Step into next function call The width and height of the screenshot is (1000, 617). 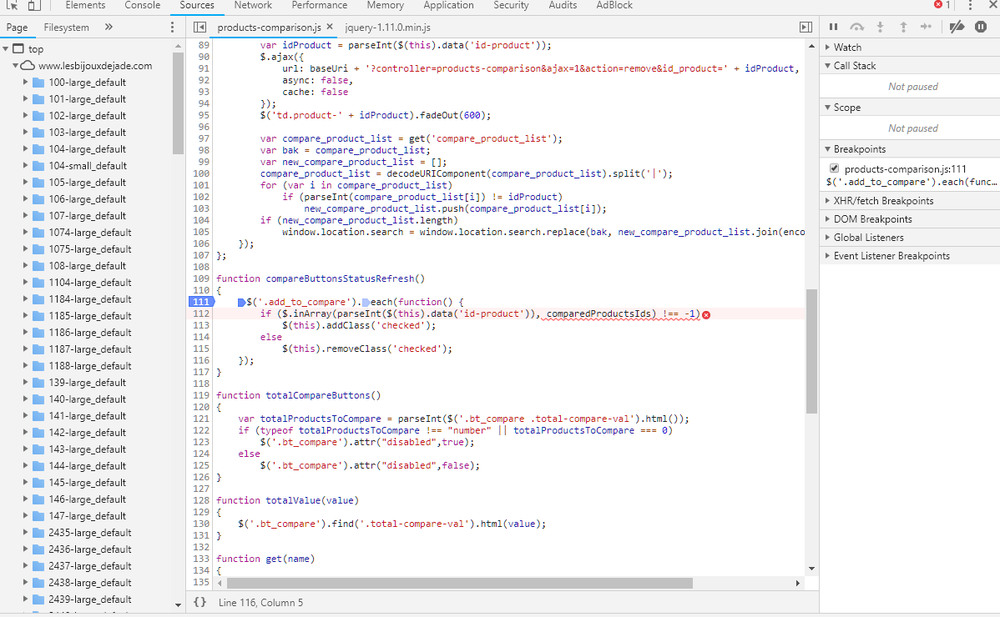pyautogui.click(x=878, y=27)
